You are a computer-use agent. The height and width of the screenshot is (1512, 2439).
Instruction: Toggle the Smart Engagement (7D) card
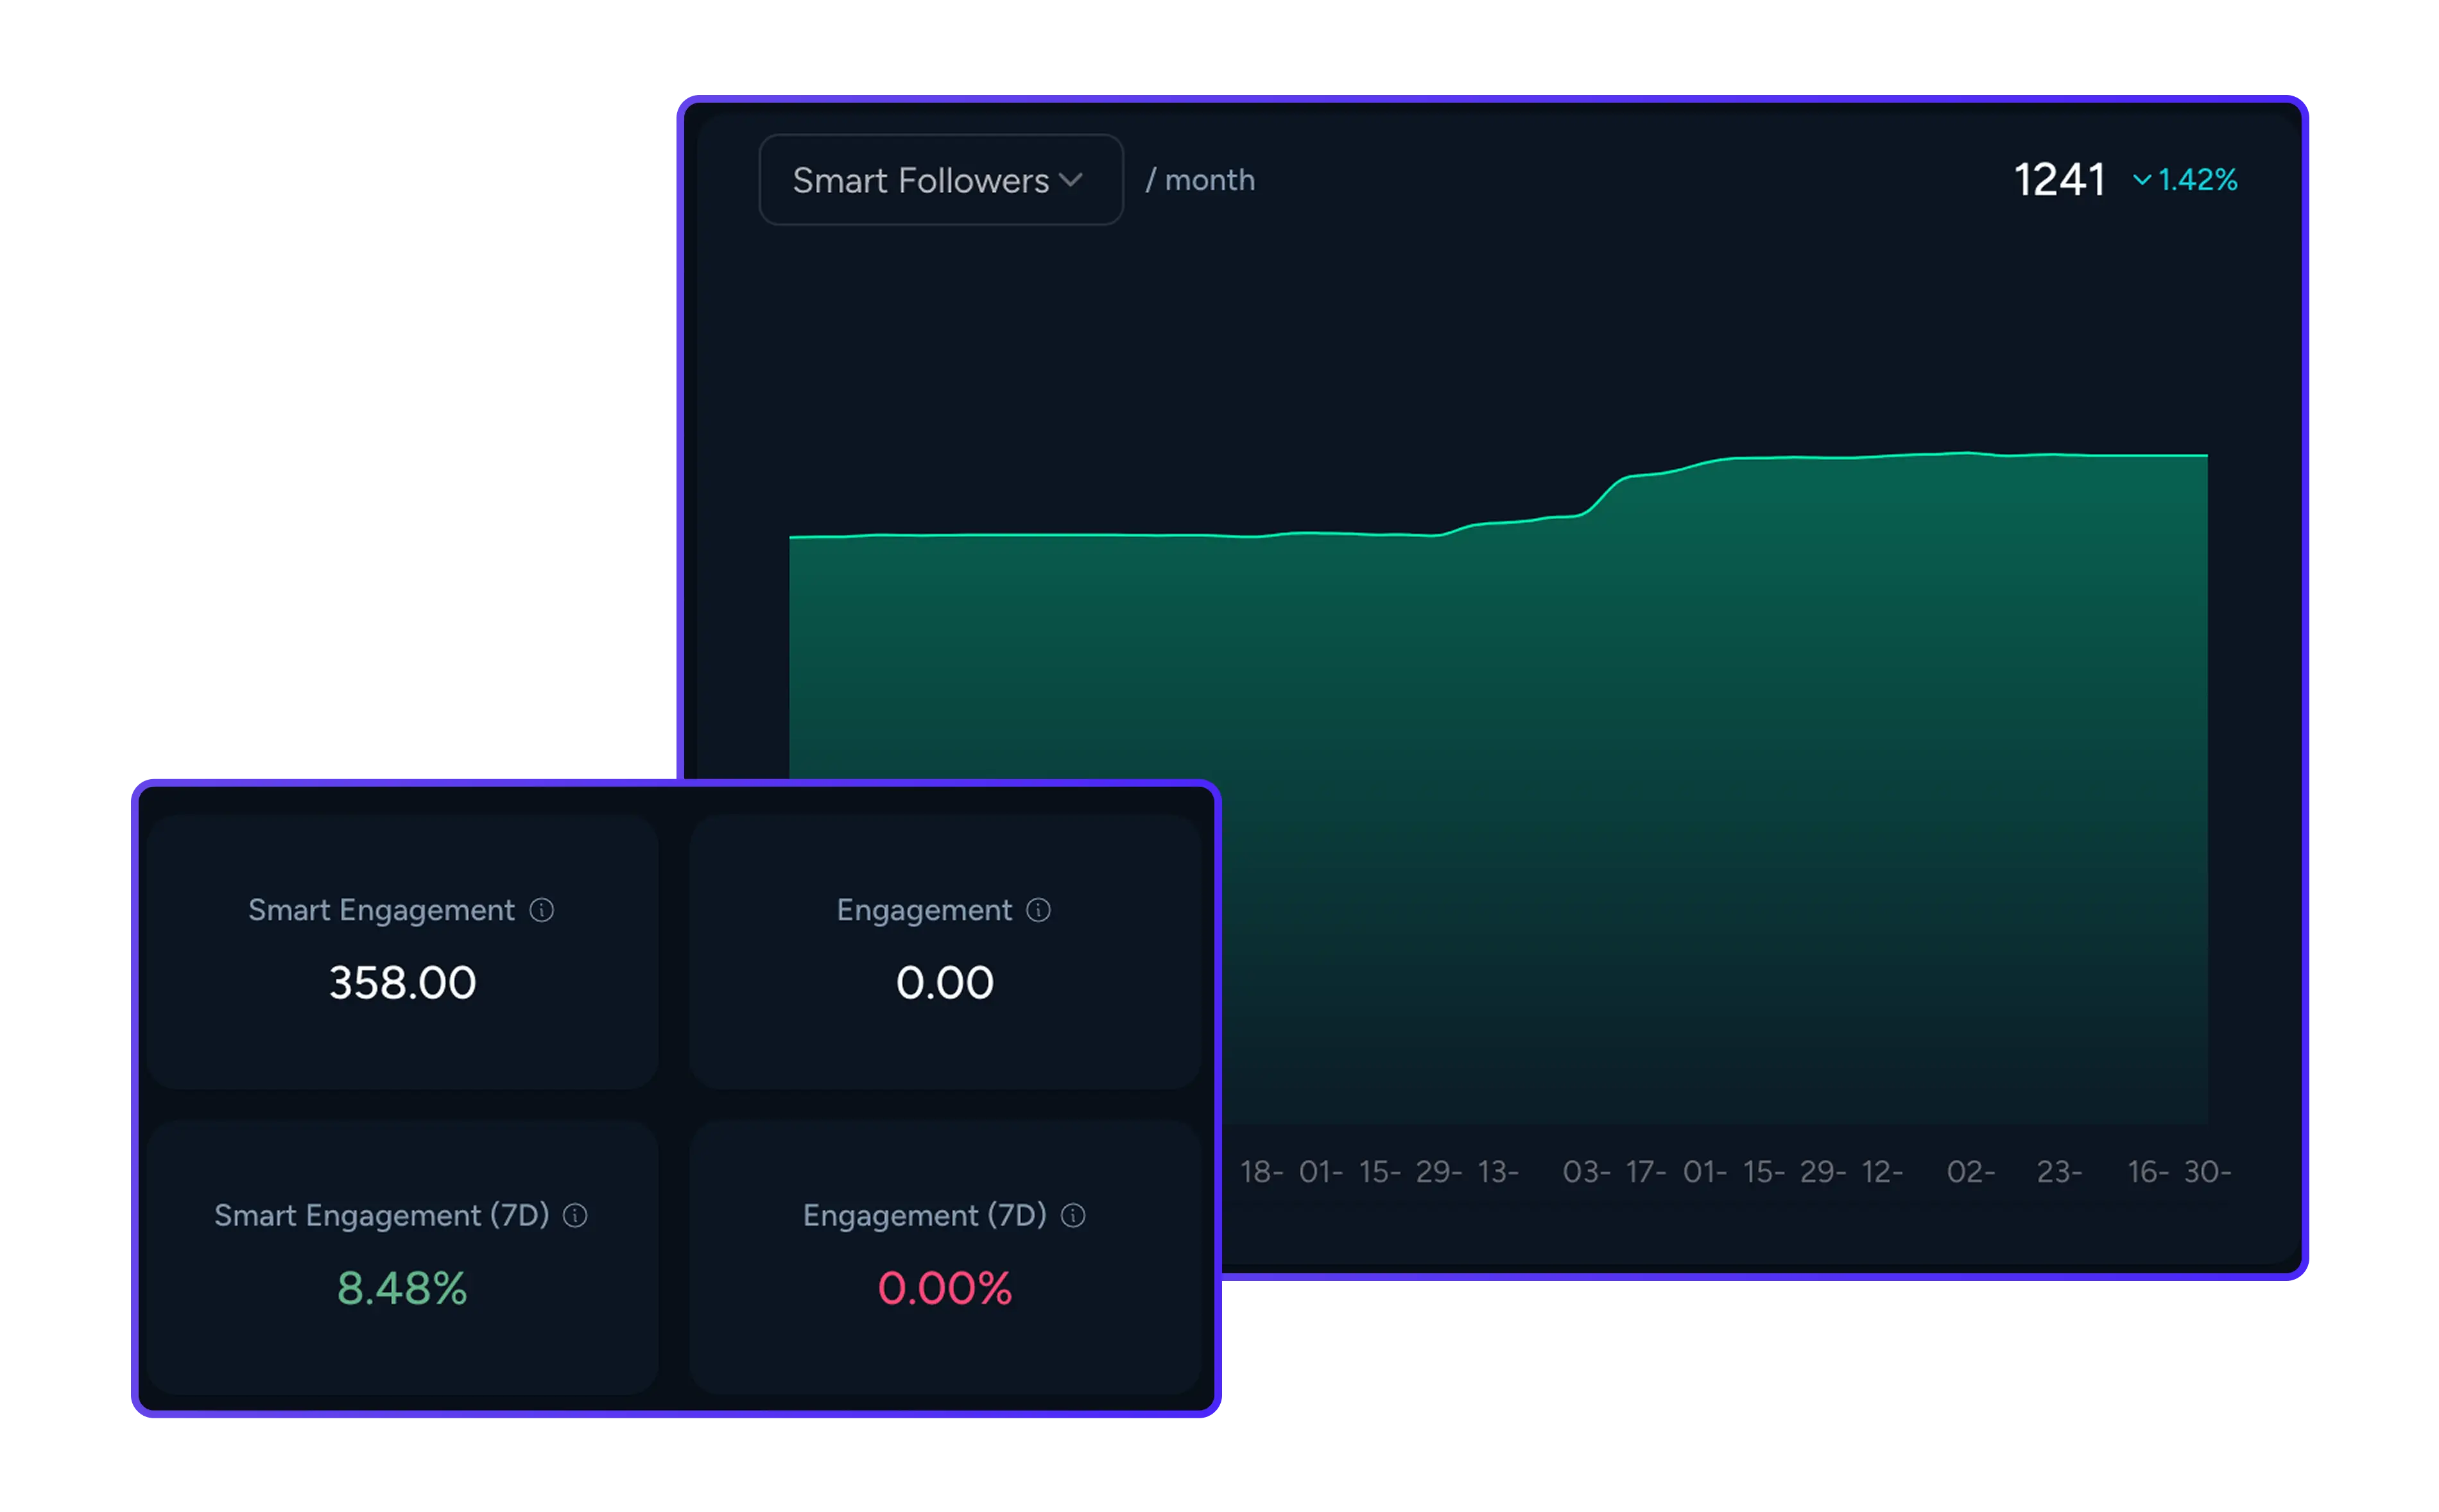click(x=402, y=1255)
